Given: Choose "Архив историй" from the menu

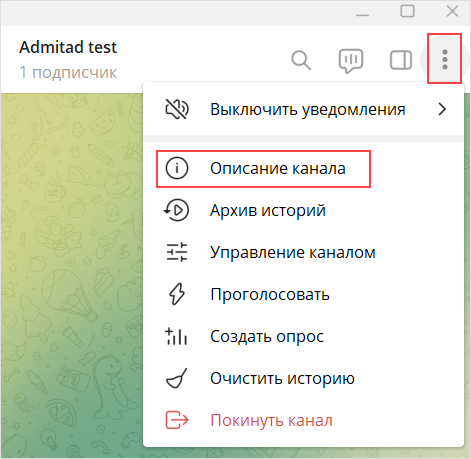Looking at the screenshot, I should pyautogui.click(x=303, y=210).
